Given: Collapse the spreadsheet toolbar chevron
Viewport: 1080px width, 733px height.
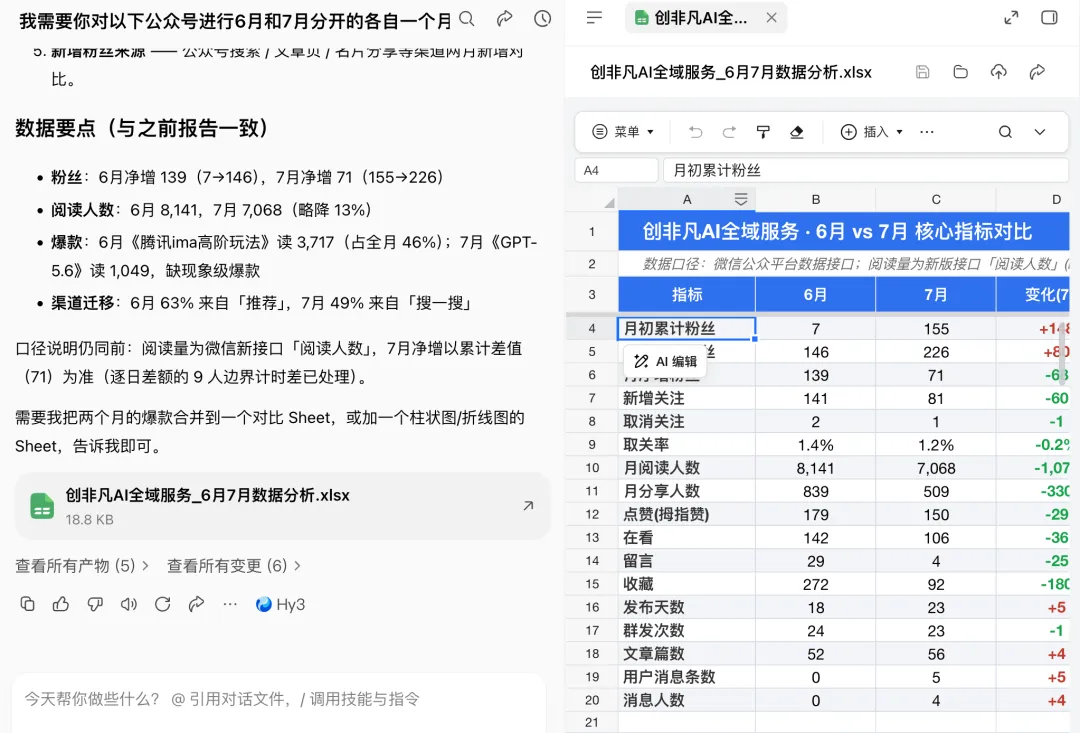Looking at the screenshot, I should pos(1039,132).
